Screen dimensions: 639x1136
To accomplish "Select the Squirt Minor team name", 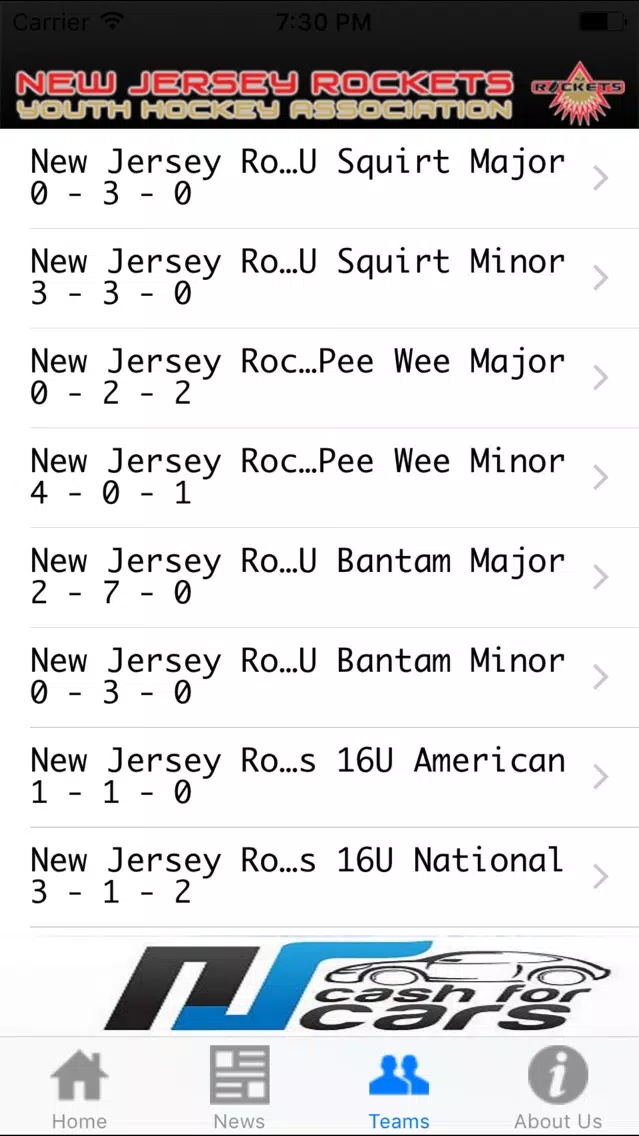I will click(x=298, y=262).
